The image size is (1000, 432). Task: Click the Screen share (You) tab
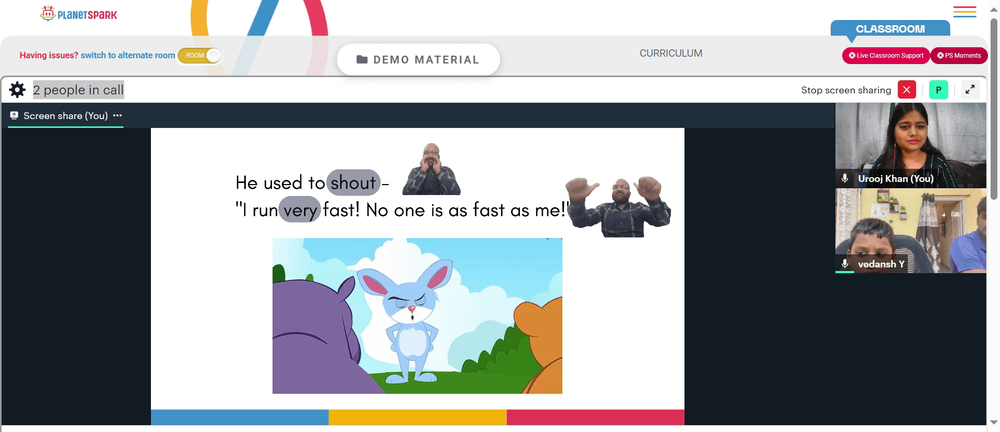coord(66,115)
